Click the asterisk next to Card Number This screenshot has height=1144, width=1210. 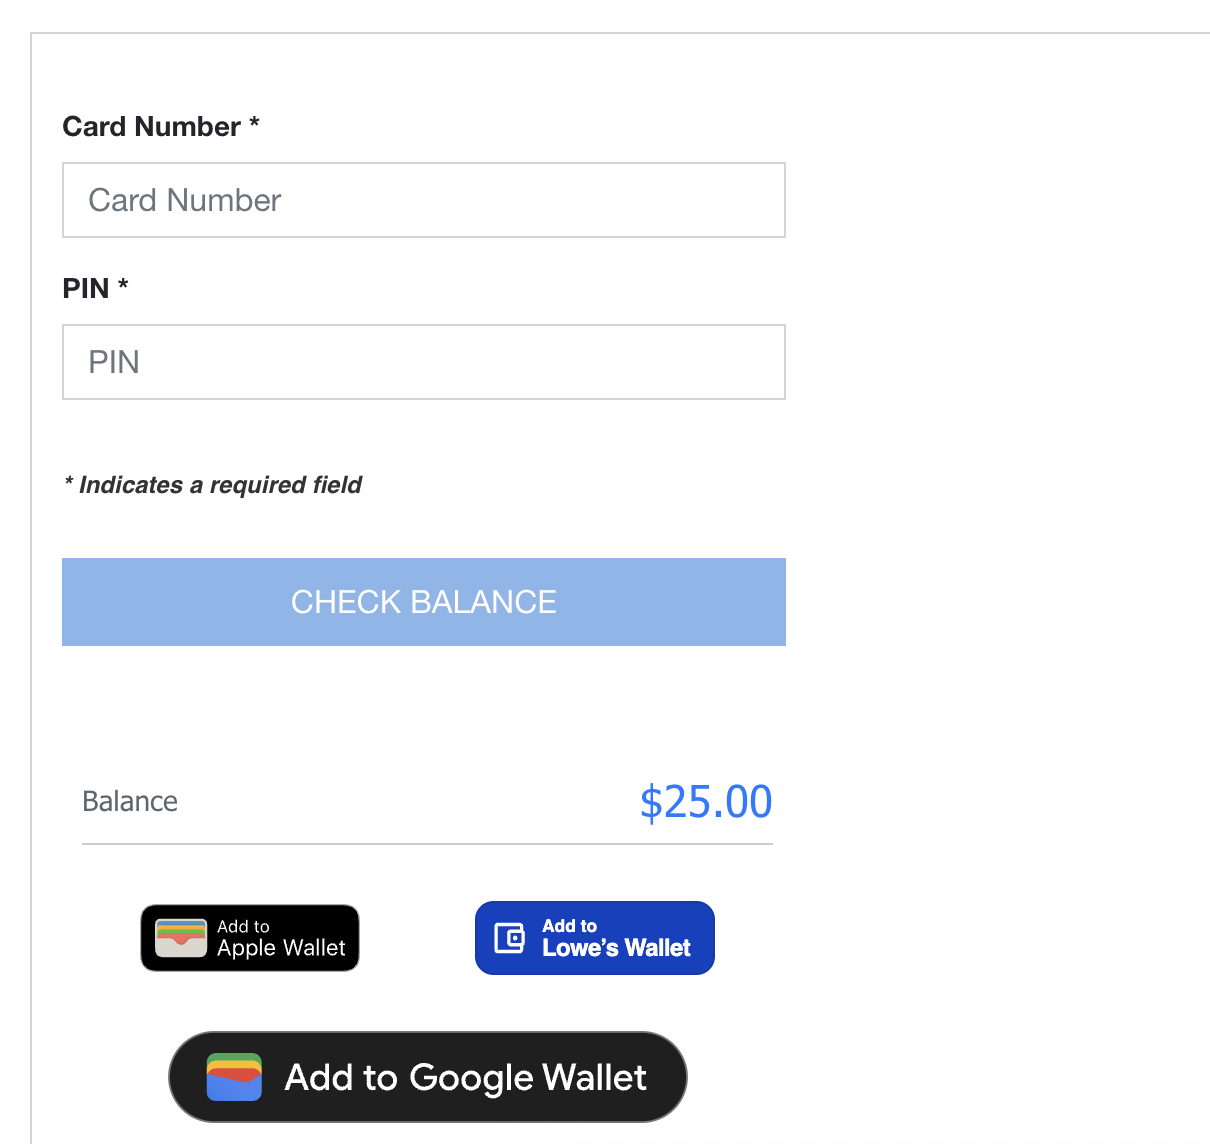click(254, 123)
